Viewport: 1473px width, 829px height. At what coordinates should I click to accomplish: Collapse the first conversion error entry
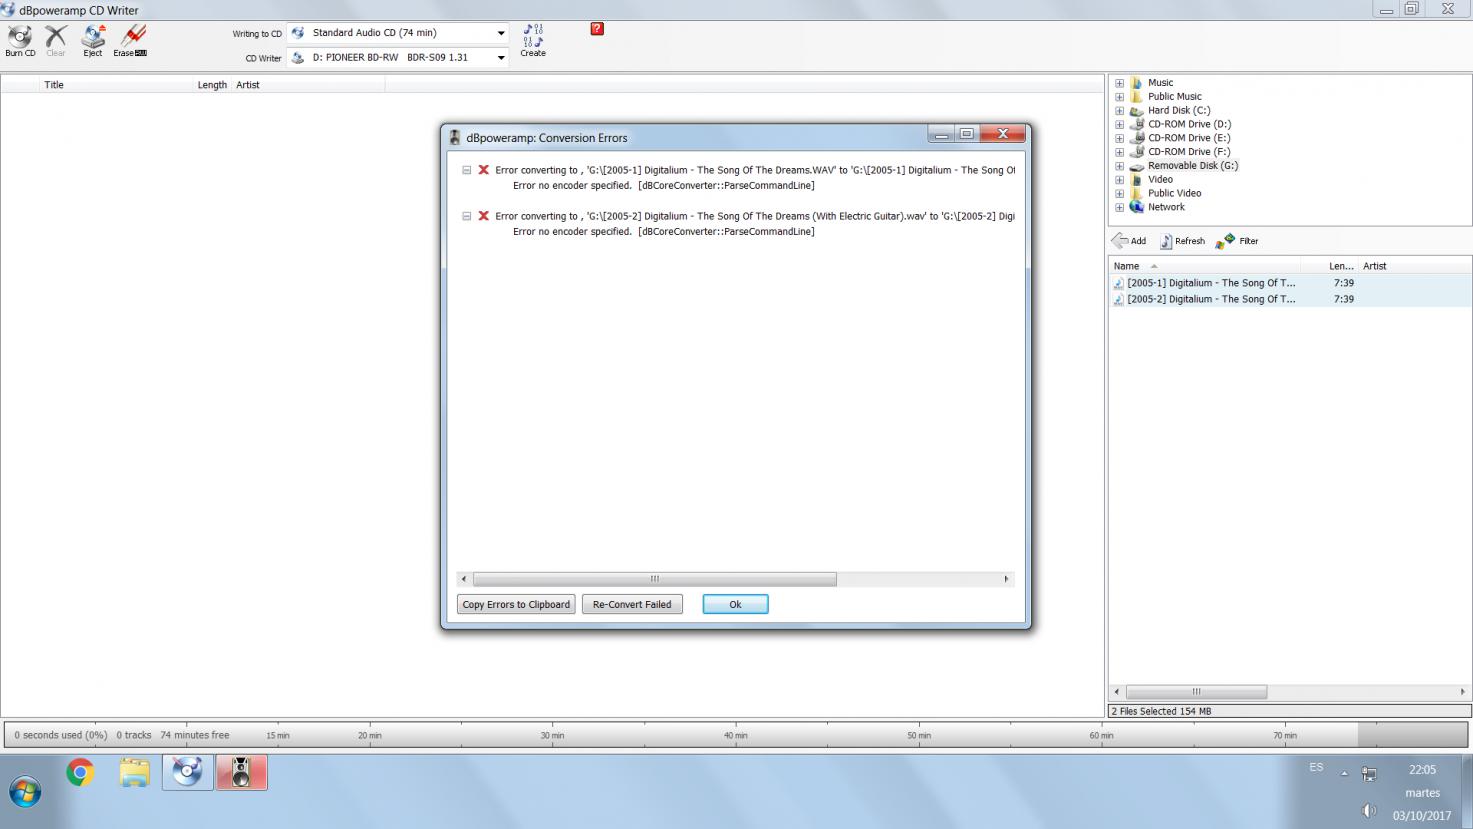coord(466,170)
